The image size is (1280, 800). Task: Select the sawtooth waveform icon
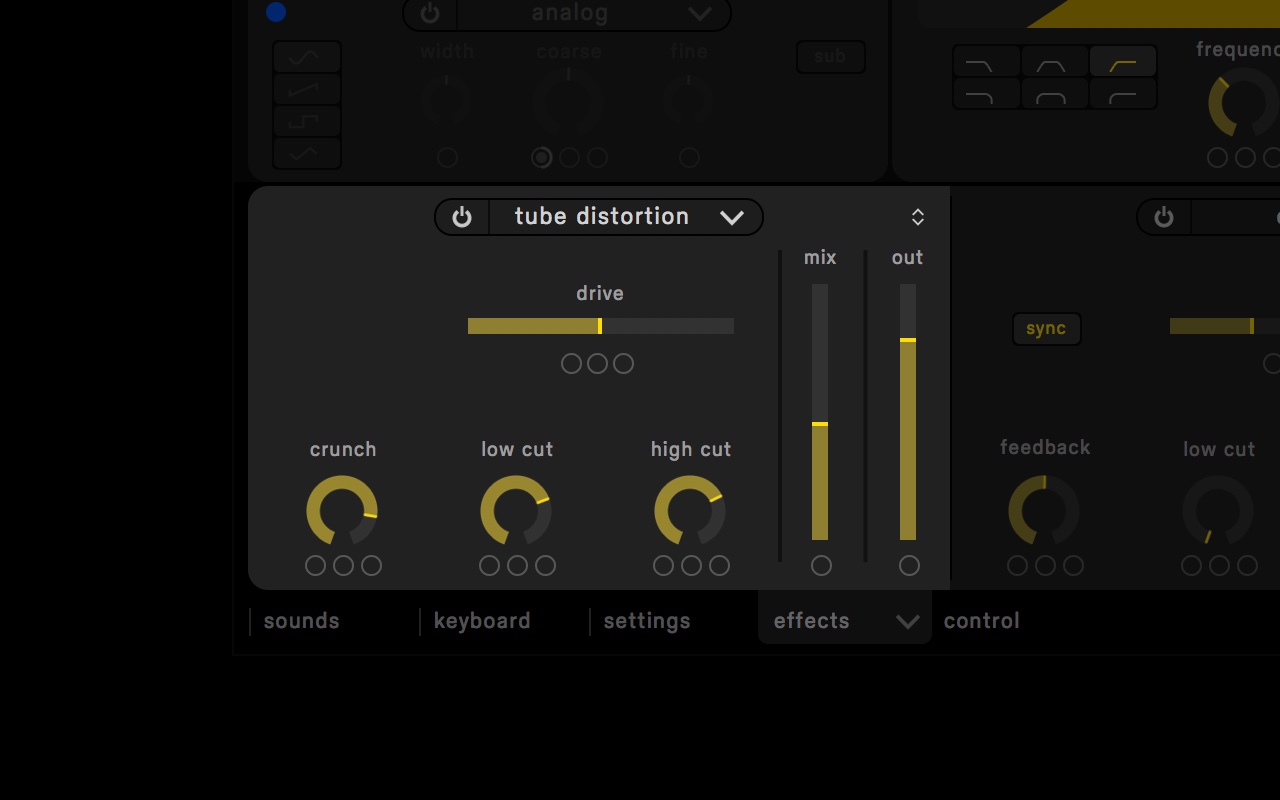307,90
